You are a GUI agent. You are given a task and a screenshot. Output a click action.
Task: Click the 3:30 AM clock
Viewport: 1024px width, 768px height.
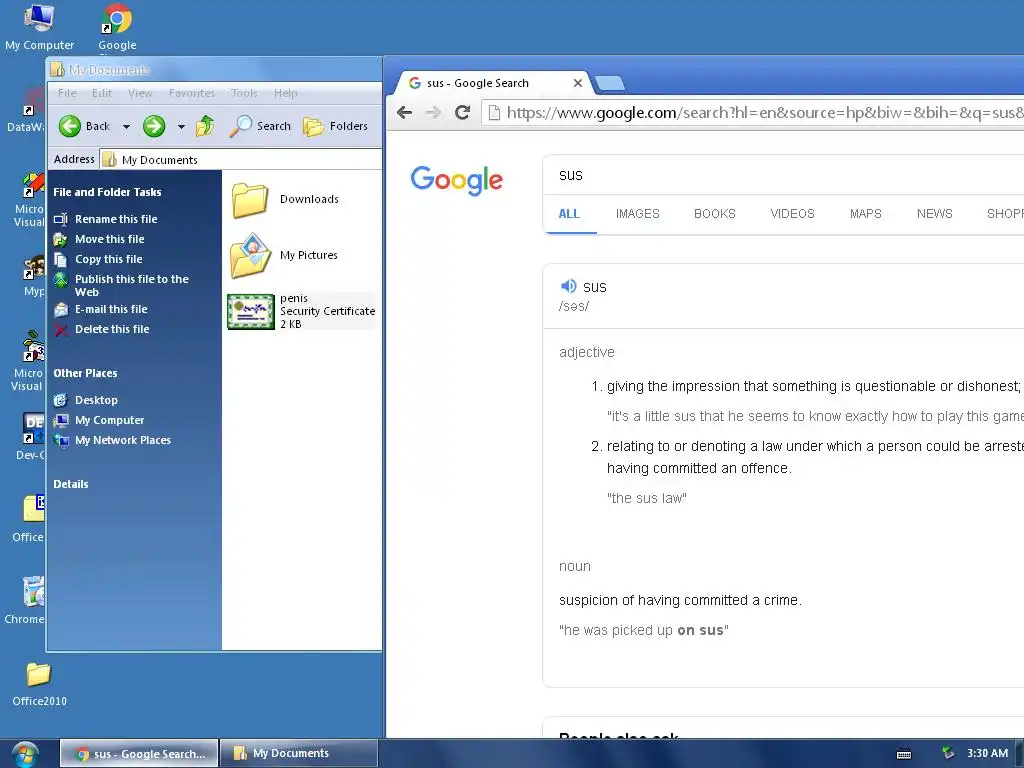point(987,754)
